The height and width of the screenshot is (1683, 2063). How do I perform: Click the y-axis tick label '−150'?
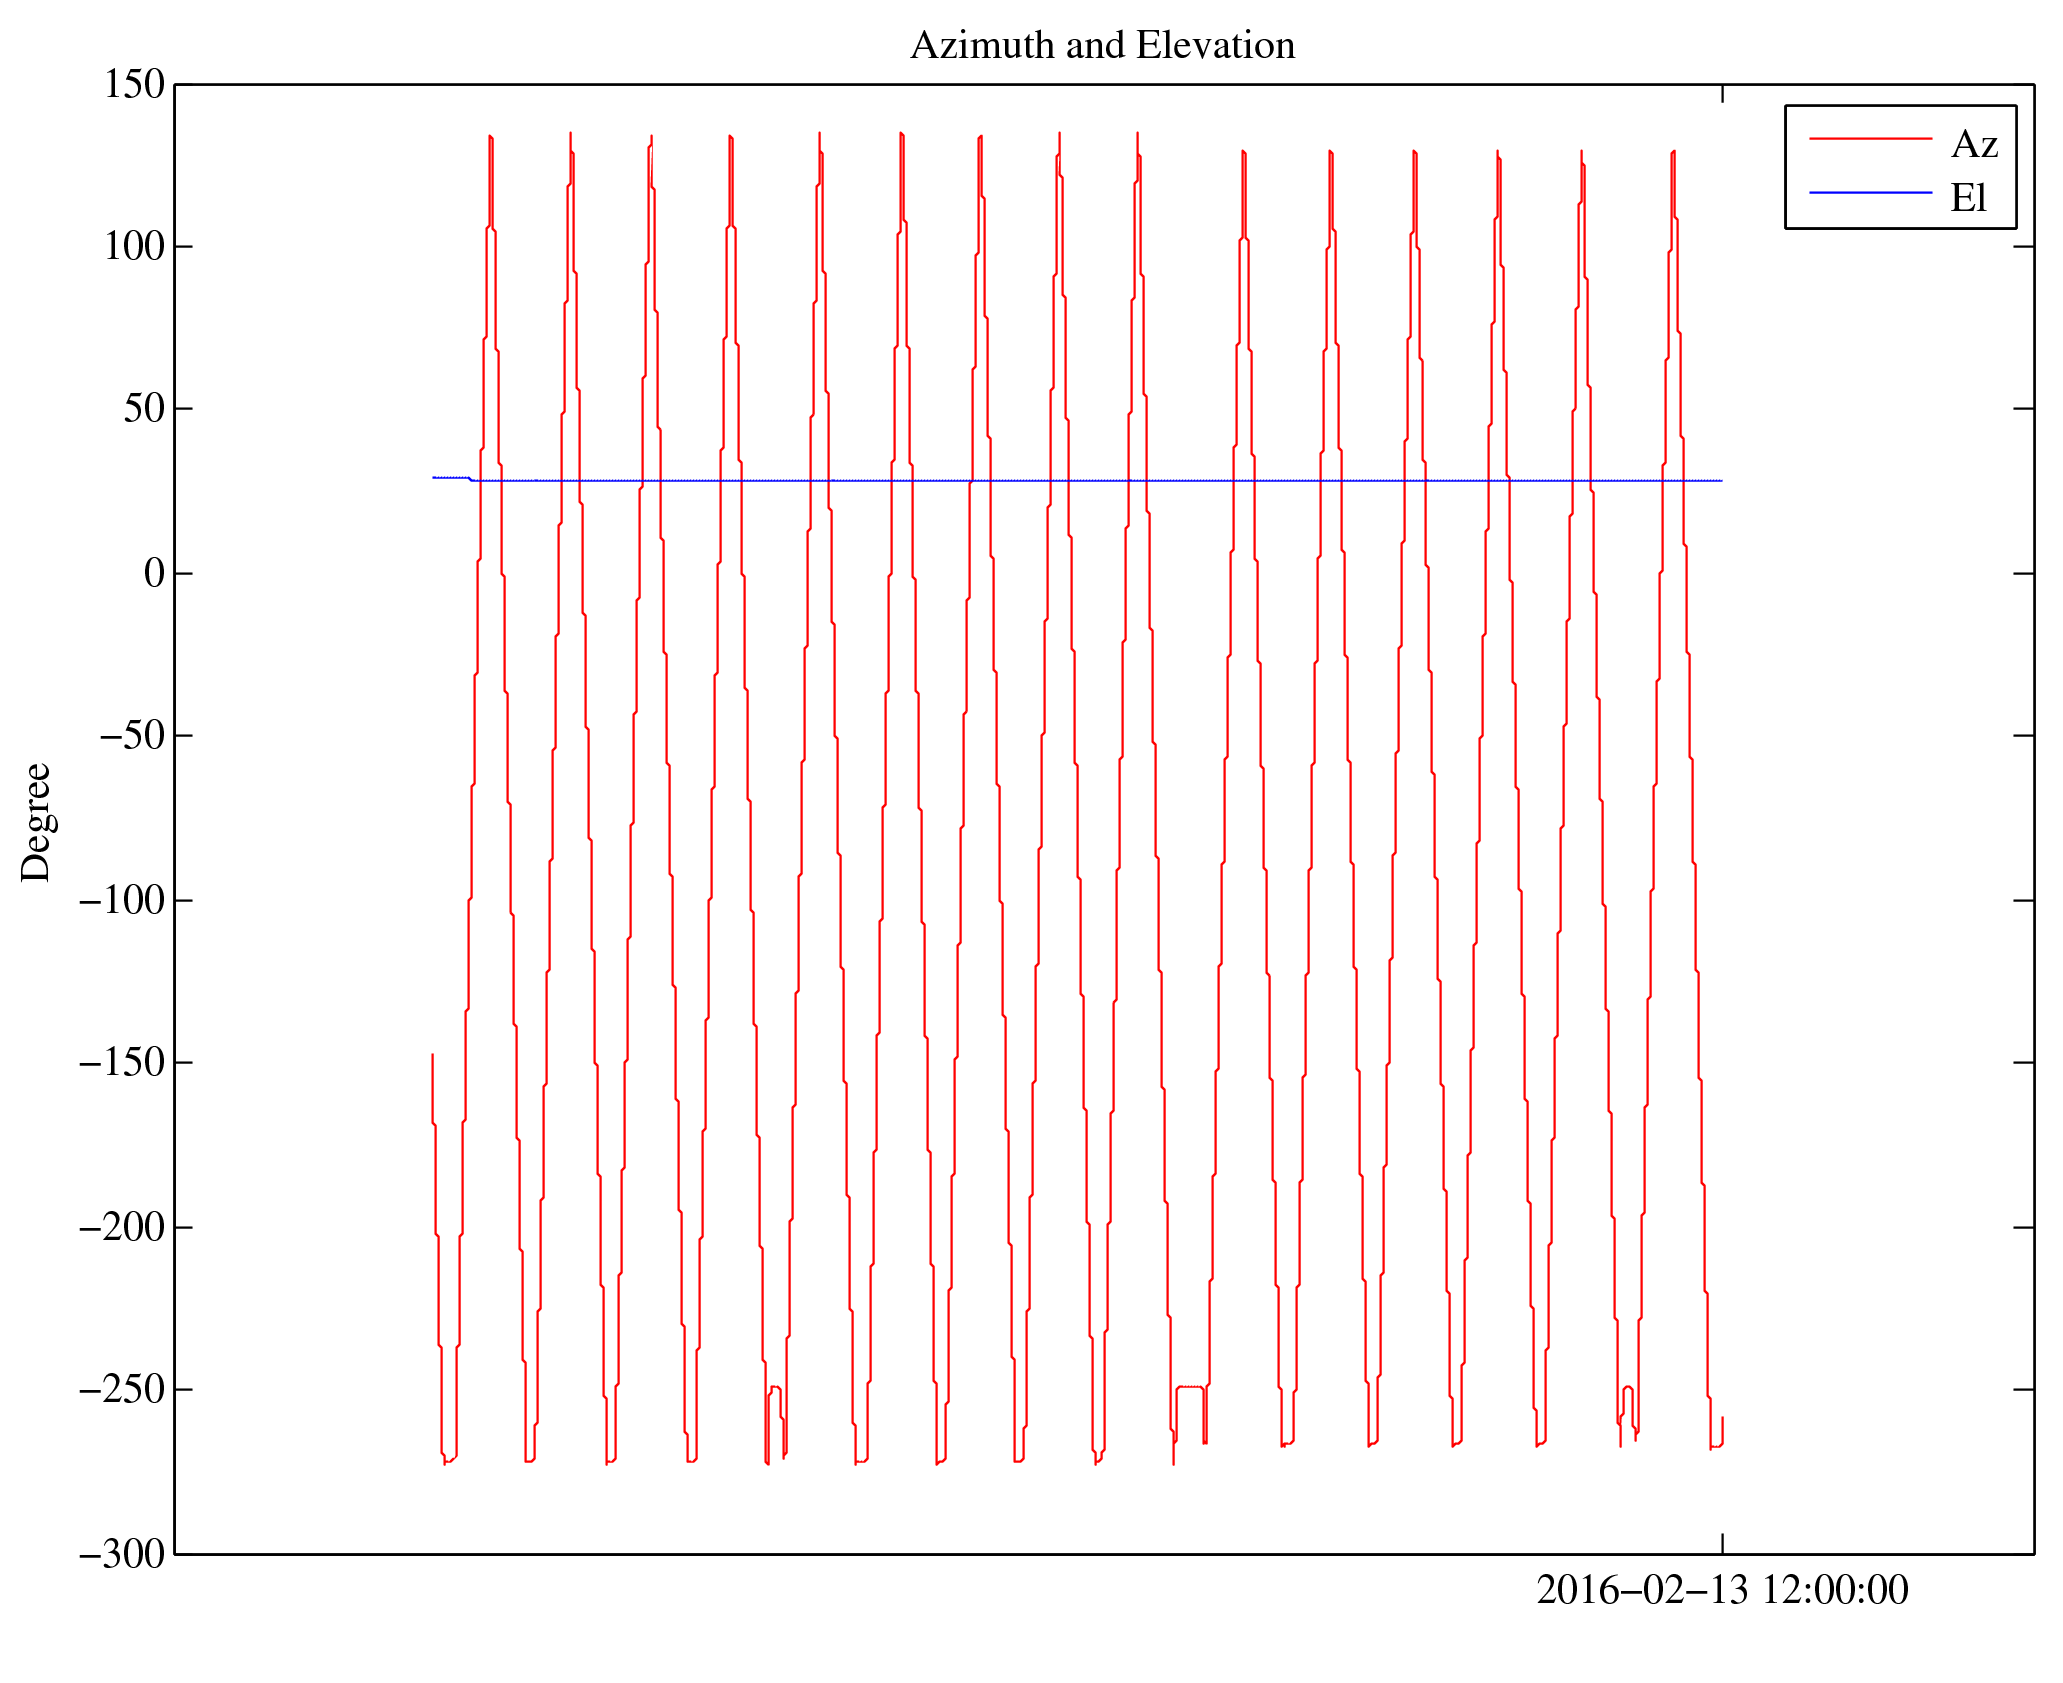coord(121,1062)
